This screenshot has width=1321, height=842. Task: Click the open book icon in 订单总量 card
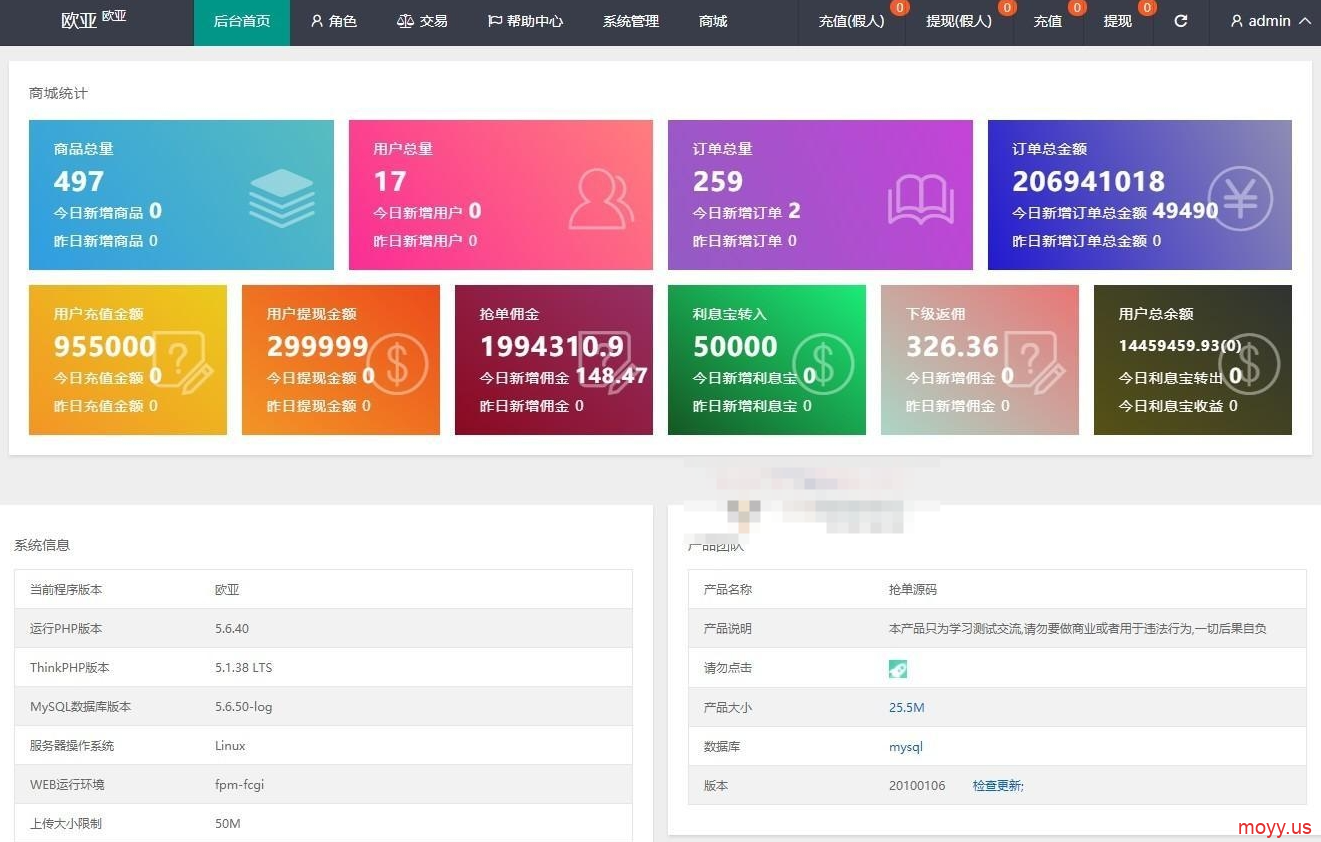(920, 200)
